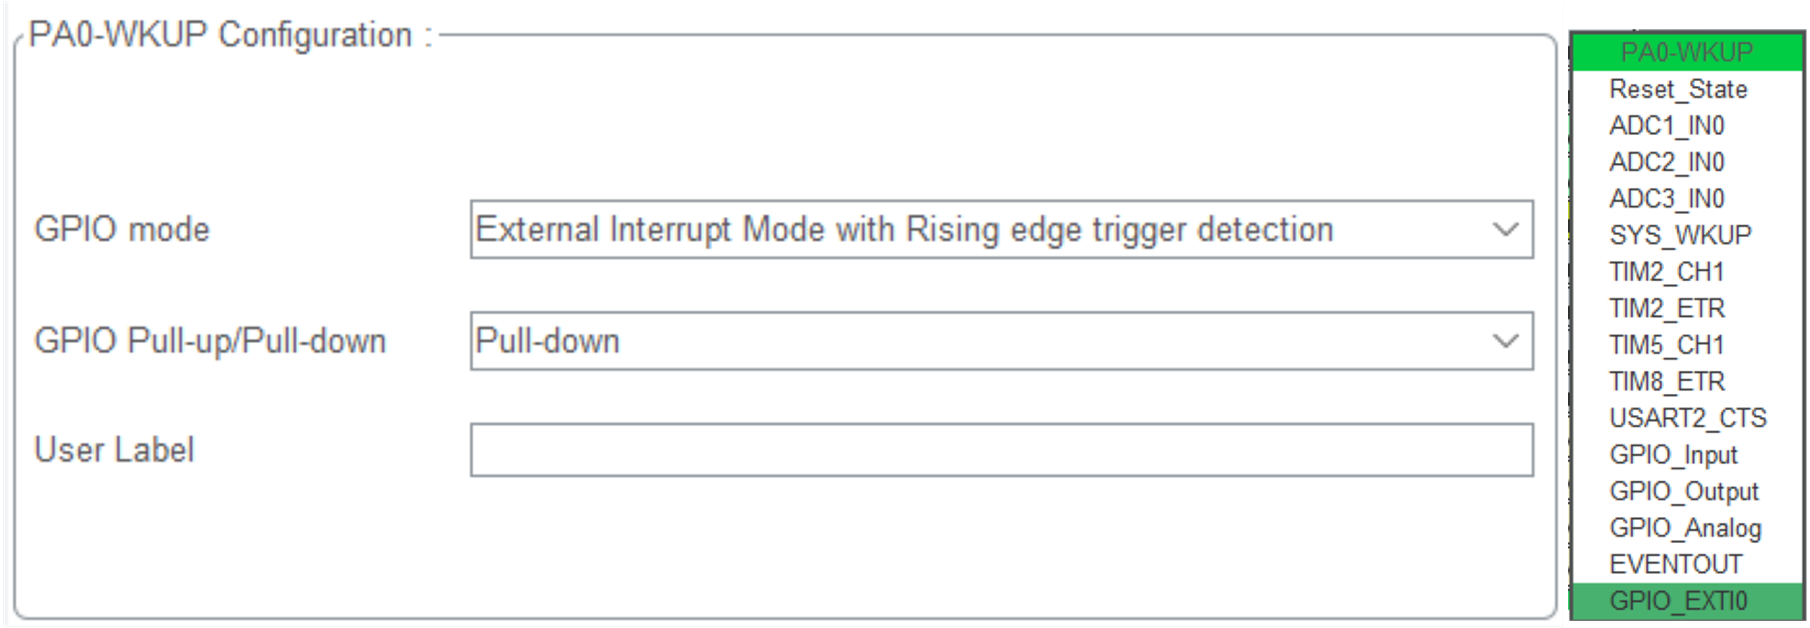Choose ADC1_IN0 pin function

[1666, 126]
